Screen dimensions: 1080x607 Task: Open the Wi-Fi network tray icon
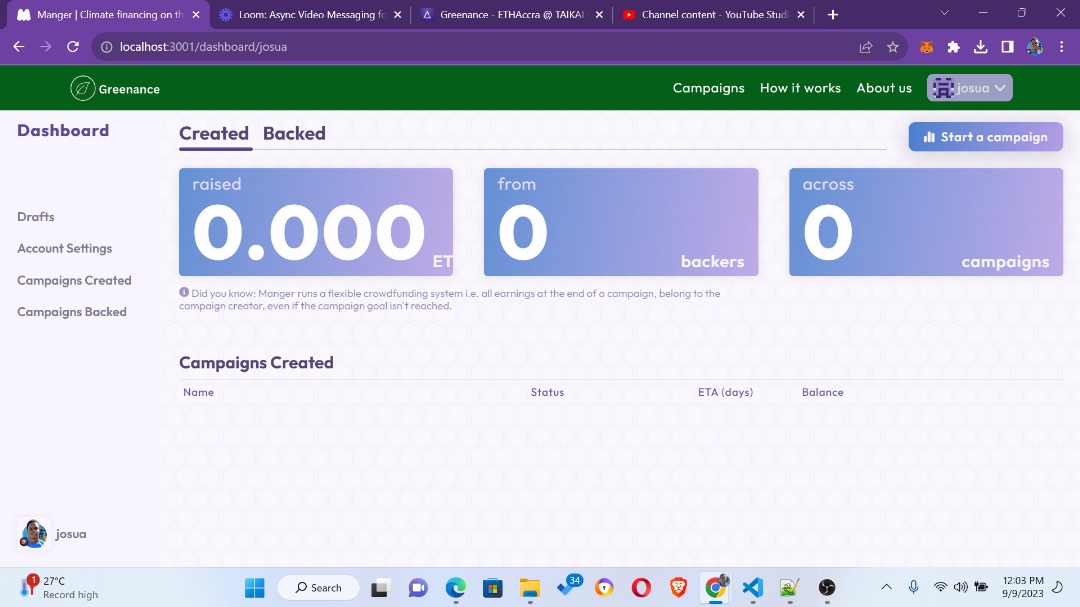coord(940,587)
